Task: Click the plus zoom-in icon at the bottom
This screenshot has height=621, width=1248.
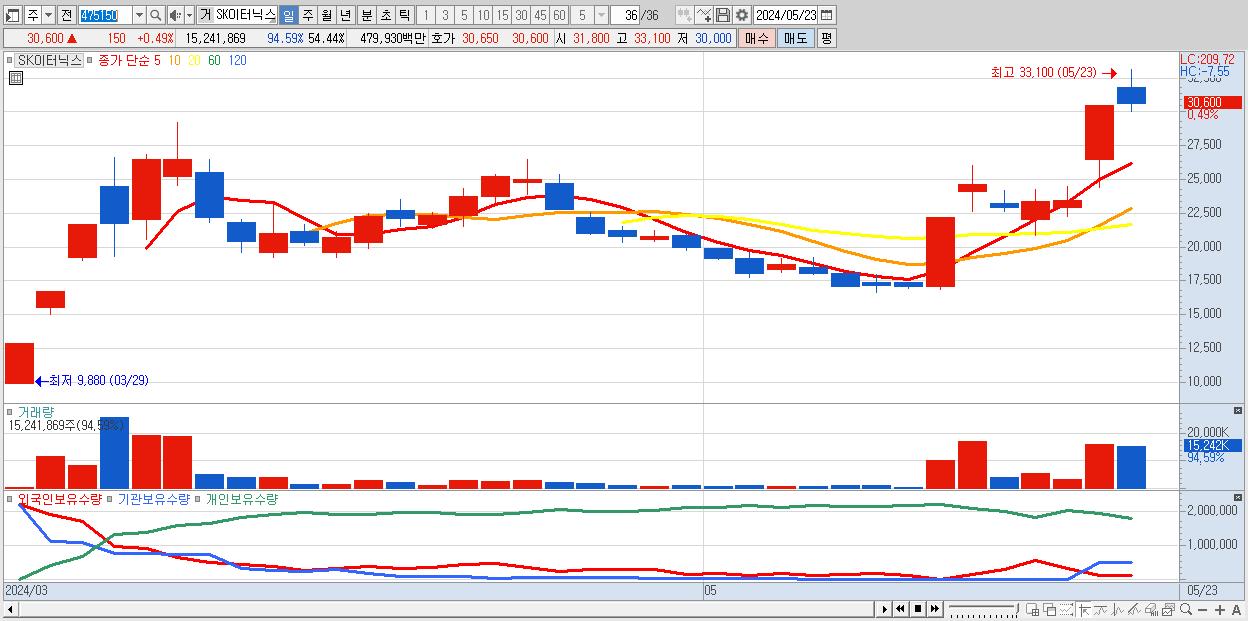Action: click(x=1220, y=610)
